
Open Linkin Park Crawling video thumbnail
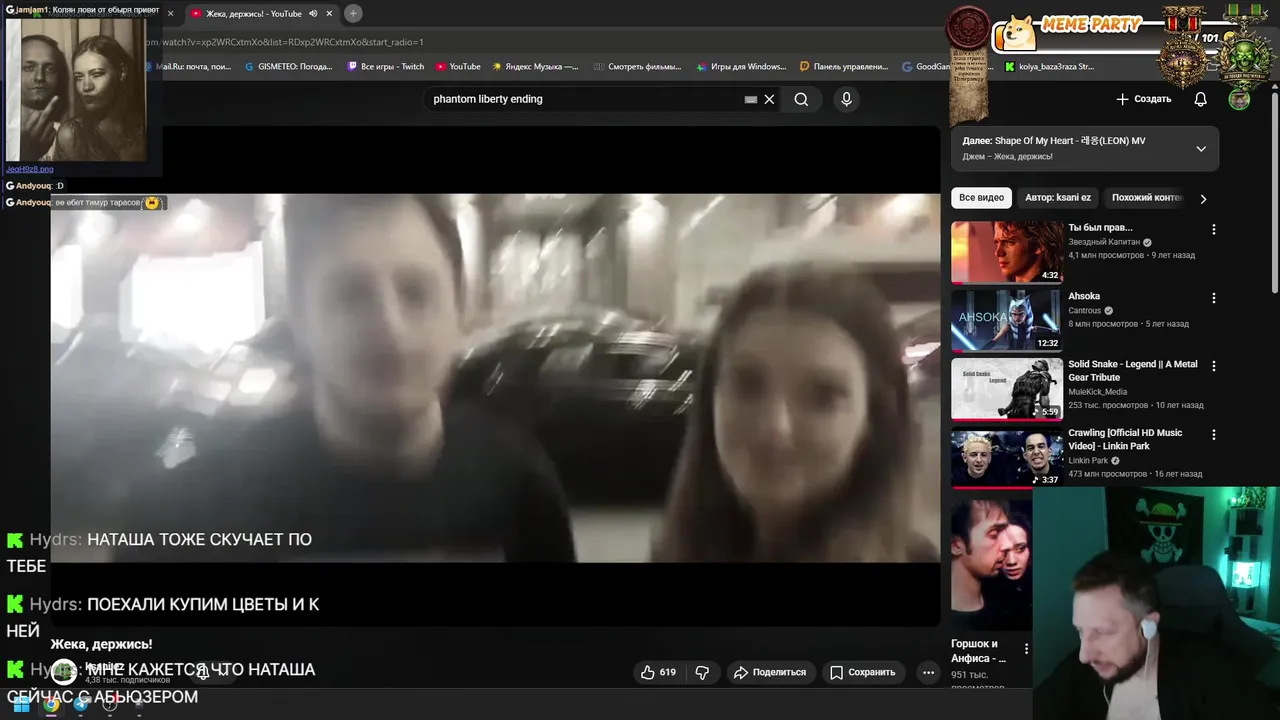tap(1006, 457)
